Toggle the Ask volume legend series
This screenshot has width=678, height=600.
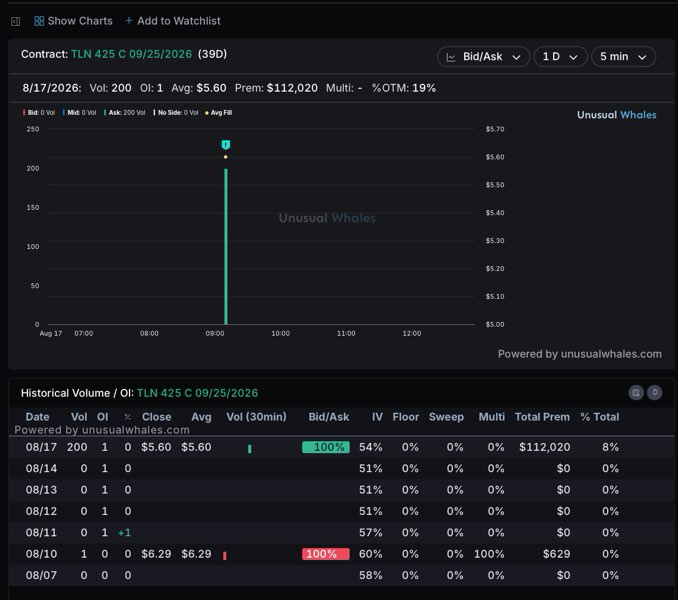125,112
